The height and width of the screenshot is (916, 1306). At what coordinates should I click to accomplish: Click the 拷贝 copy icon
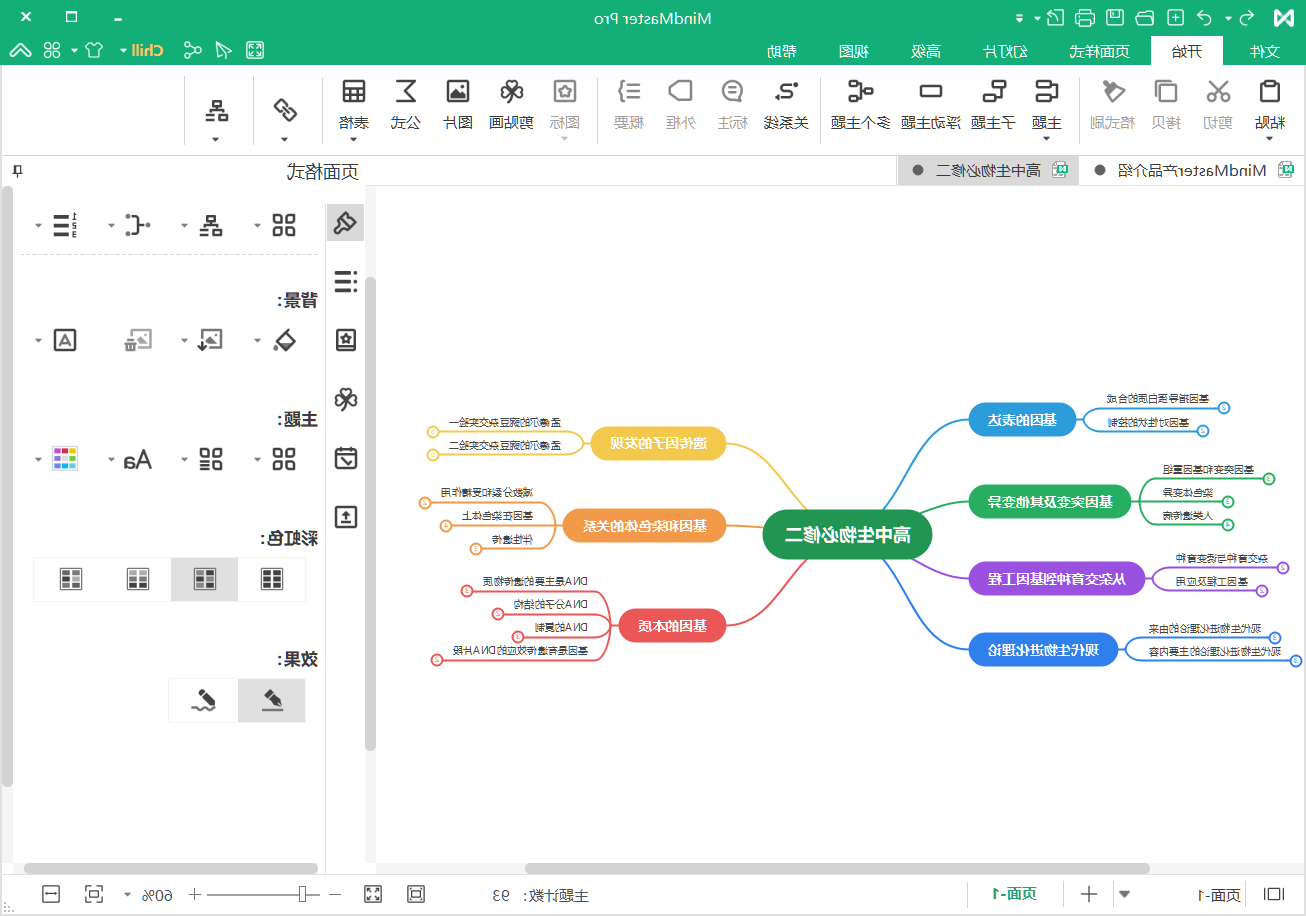tap(1166, 92)
